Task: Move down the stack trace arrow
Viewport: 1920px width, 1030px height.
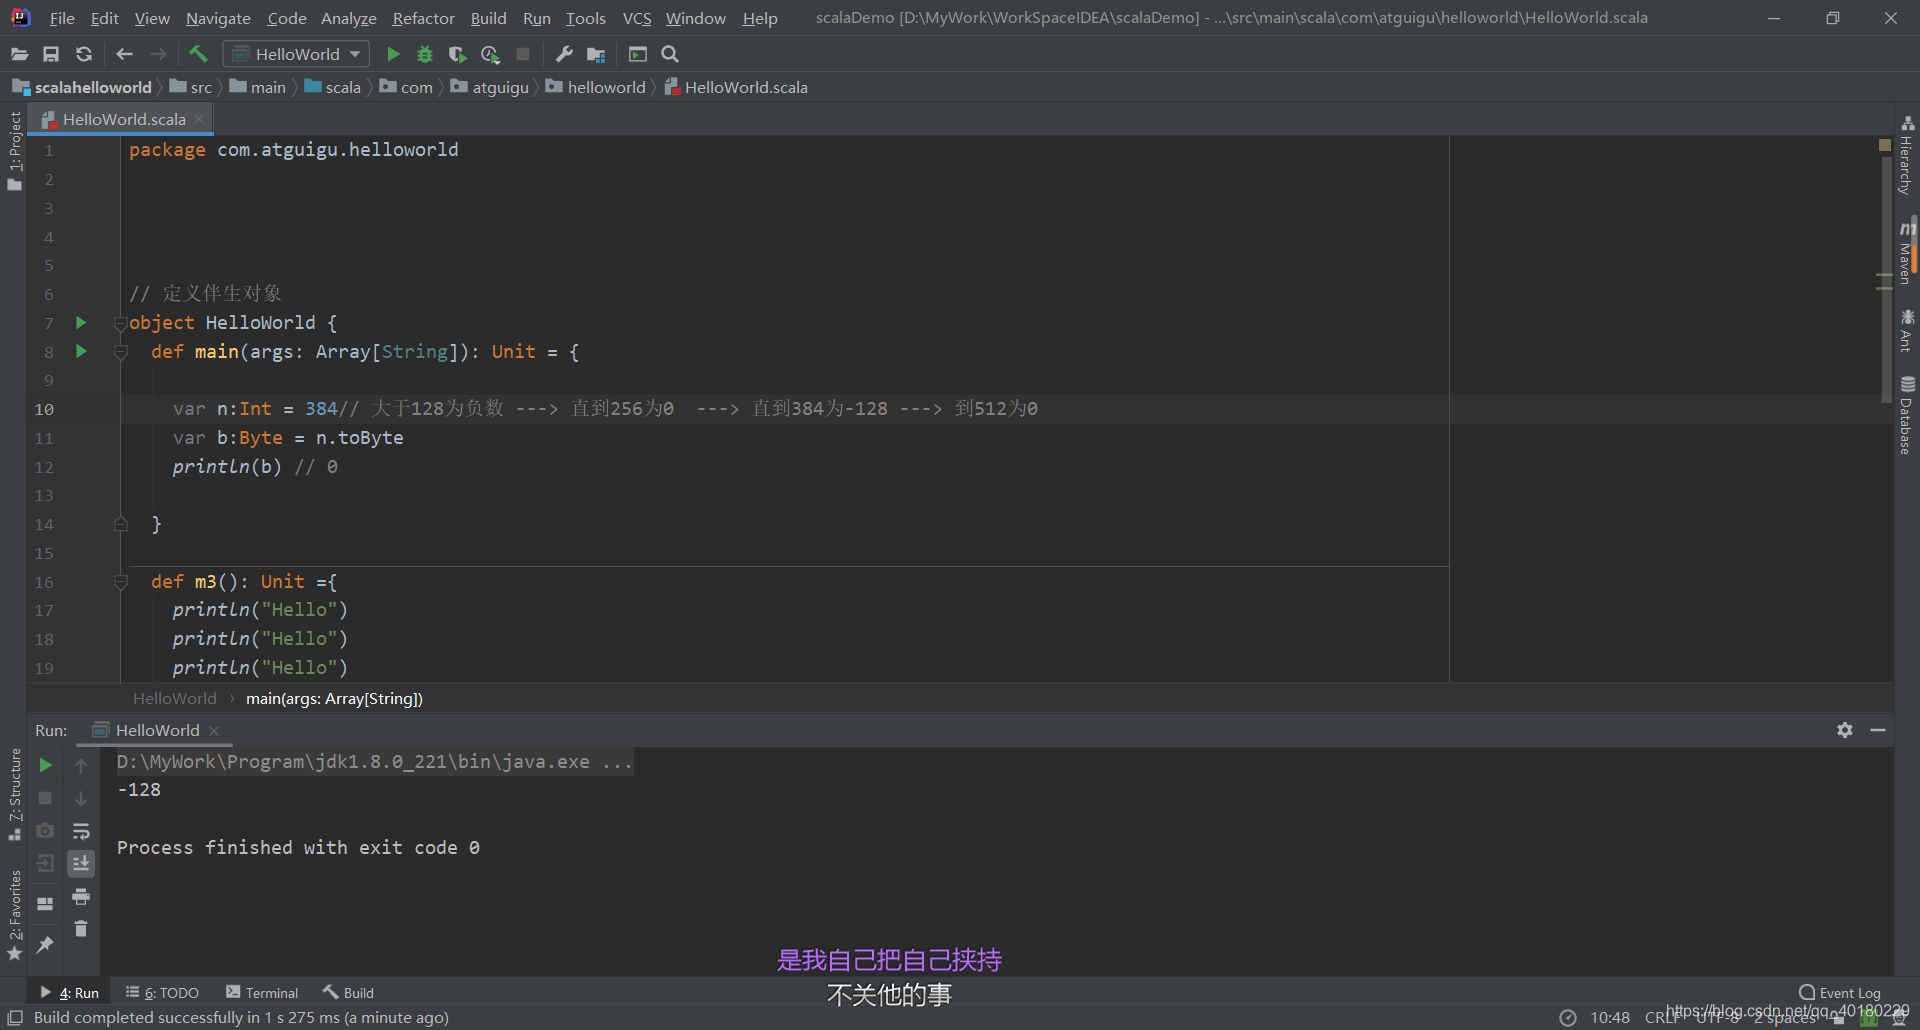Action: (x=81, y=798)
